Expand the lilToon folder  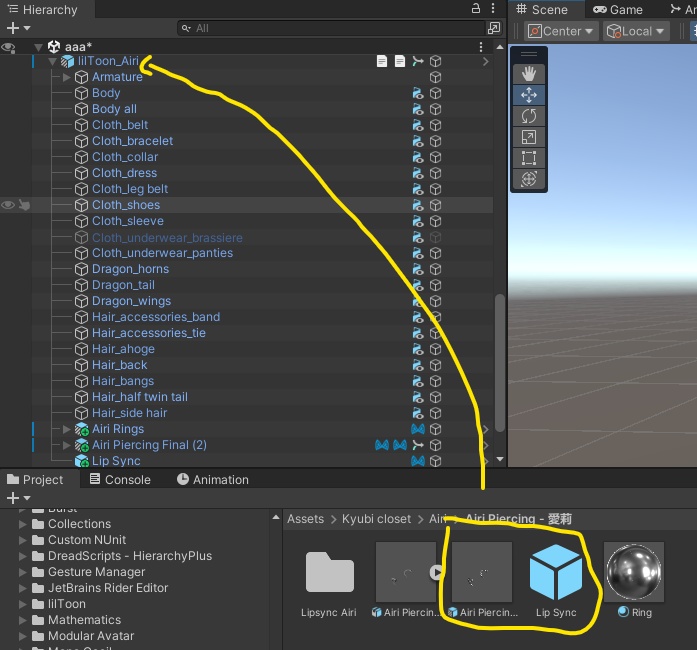pos(23,604)
